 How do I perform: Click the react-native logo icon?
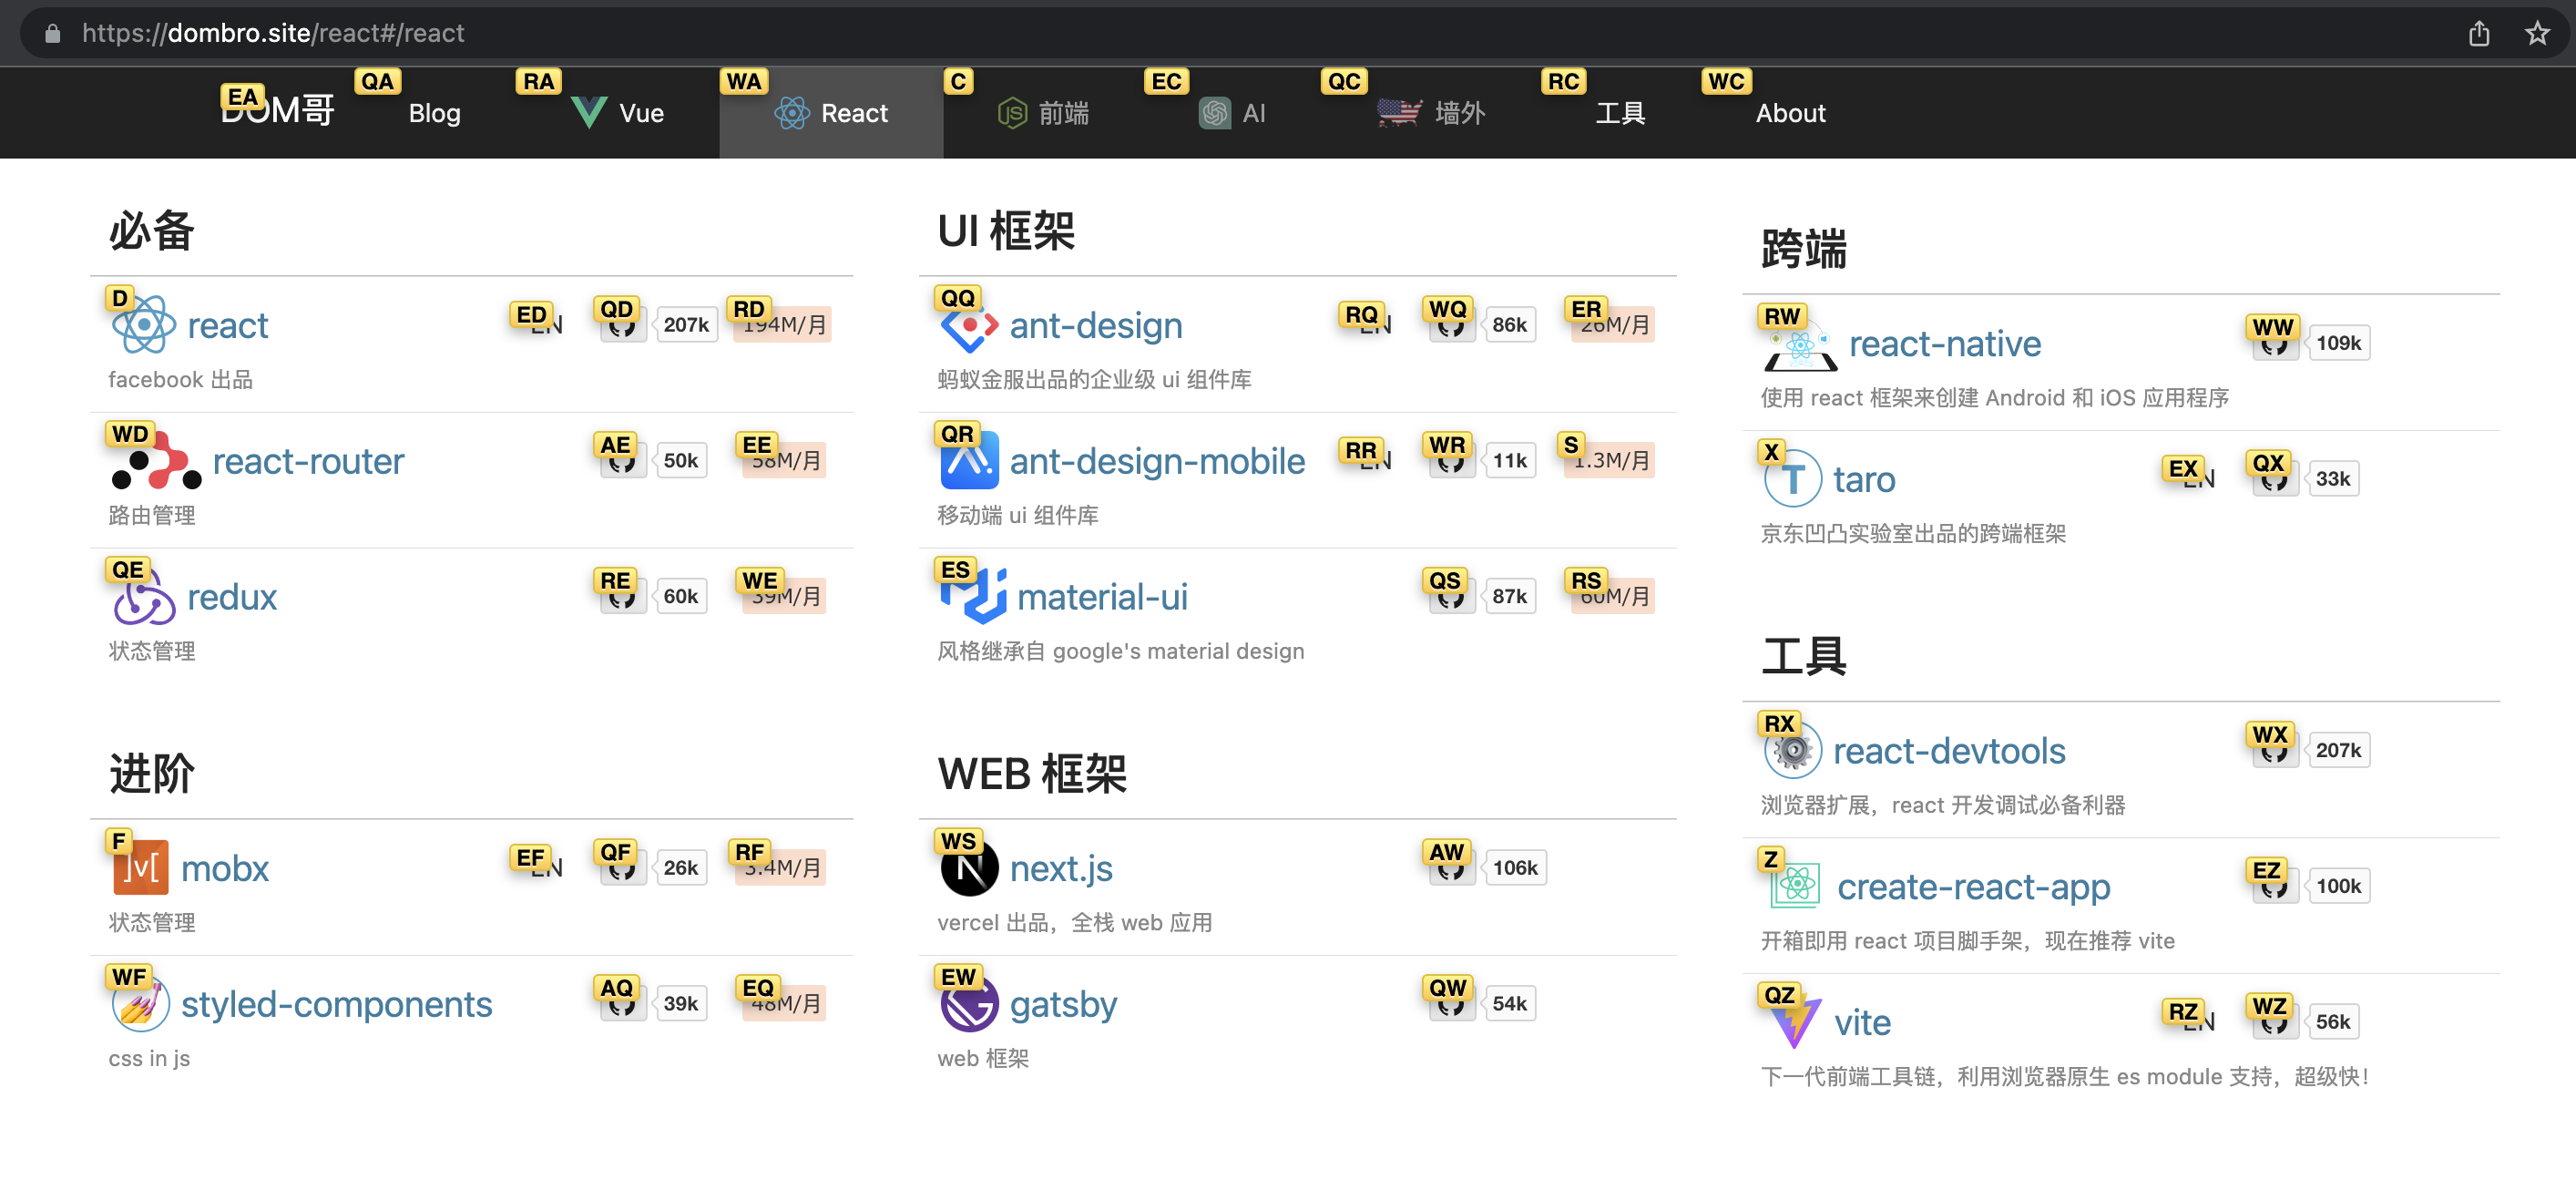1800,344
